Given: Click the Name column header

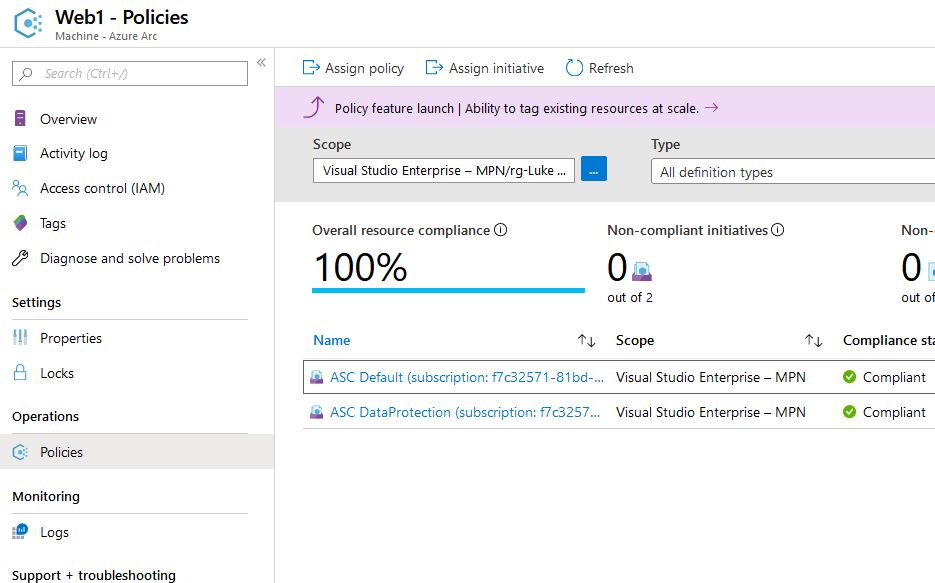Looking at the screenshot, I should (x=332, y=340).
